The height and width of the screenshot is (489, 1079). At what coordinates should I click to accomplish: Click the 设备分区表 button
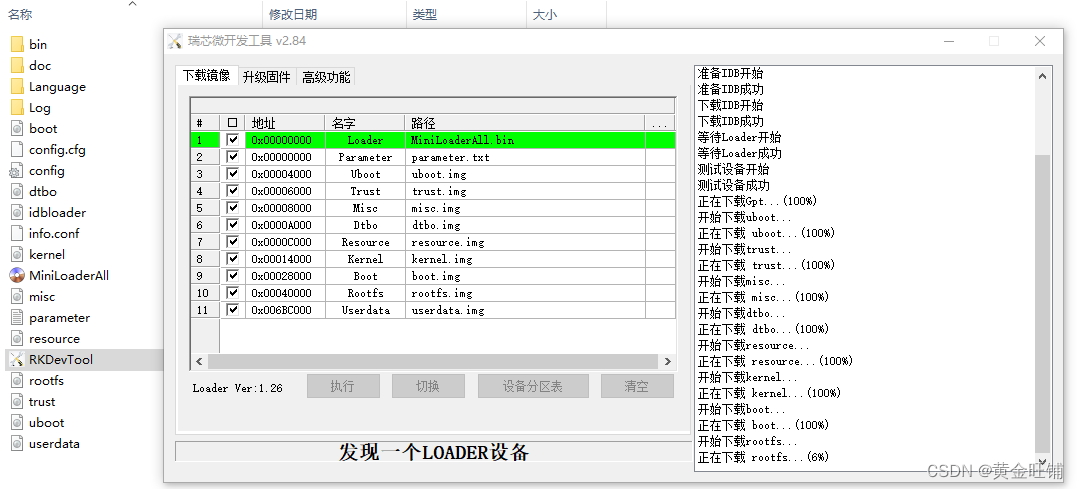pyautogui.click(x=530, y=387)
